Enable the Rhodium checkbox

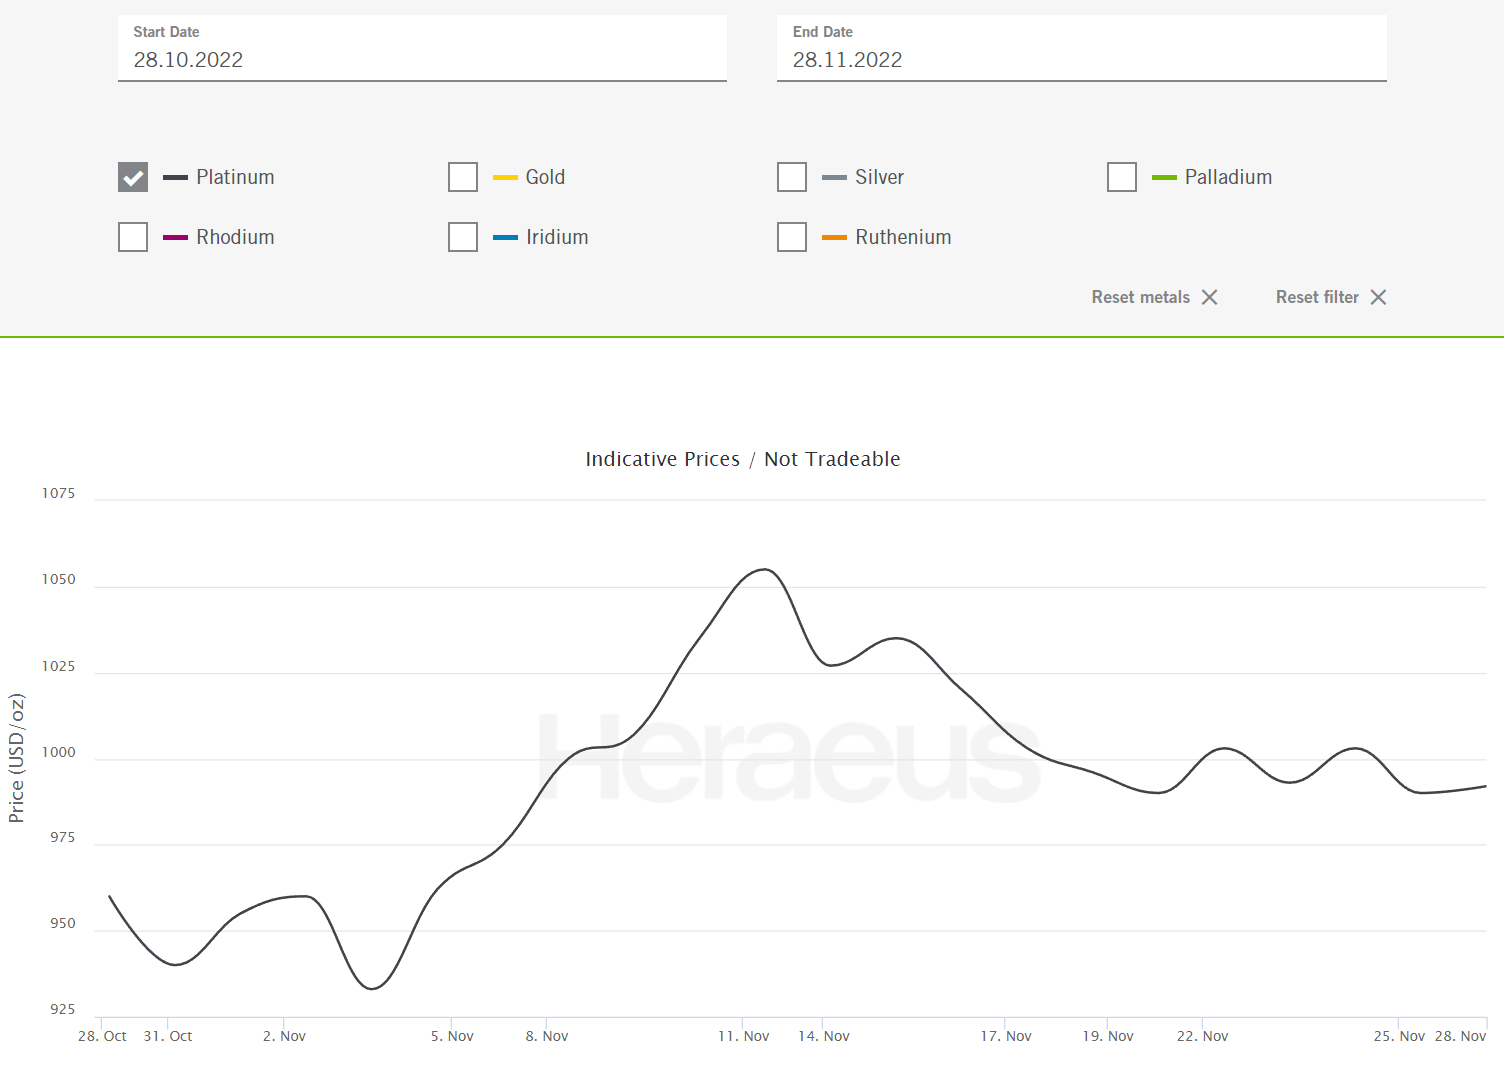[x=133, y=237]
